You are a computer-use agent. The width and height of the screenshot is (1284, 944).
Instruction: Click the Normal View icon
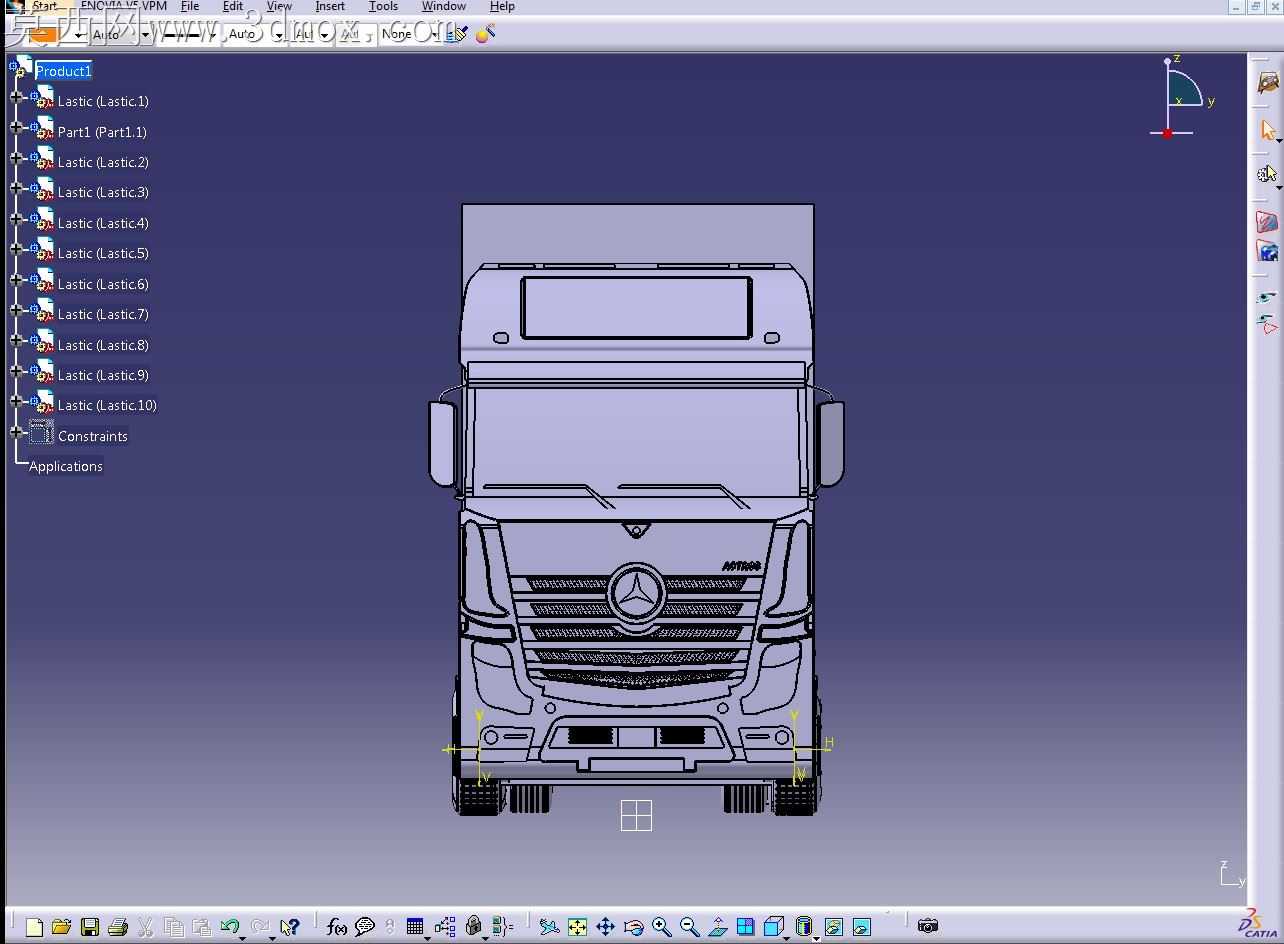pos(717,927)
